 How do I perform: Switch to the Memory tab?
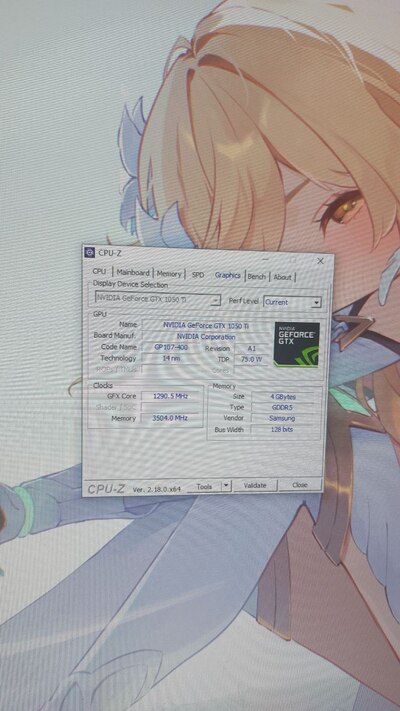click(169, 273)
